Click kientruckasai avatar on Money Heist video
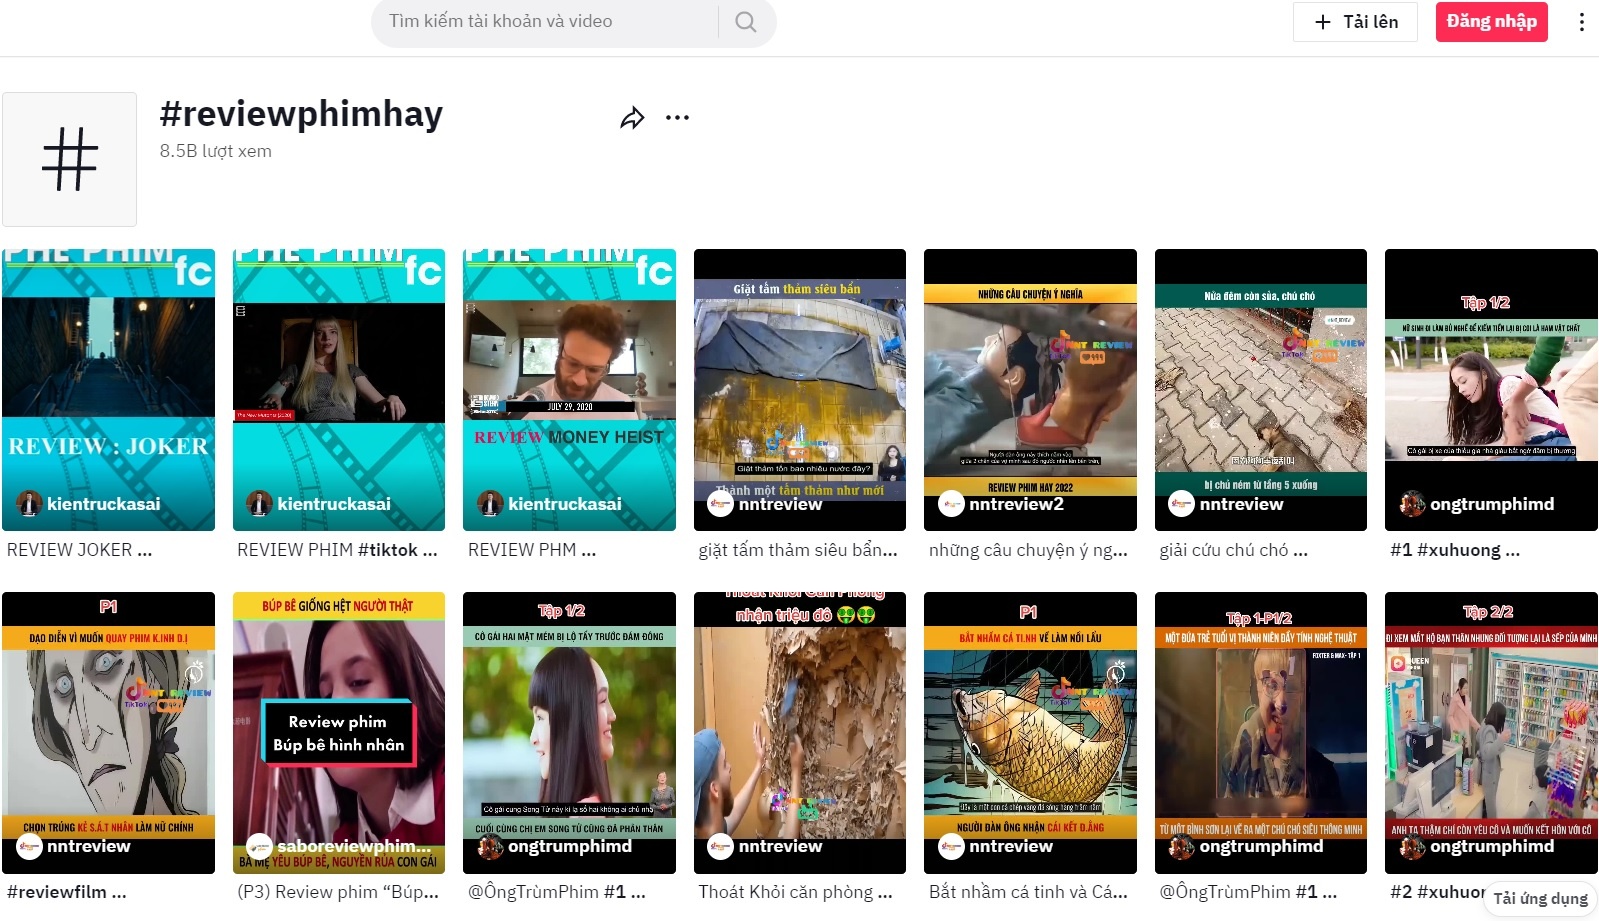 coord(490,504)
